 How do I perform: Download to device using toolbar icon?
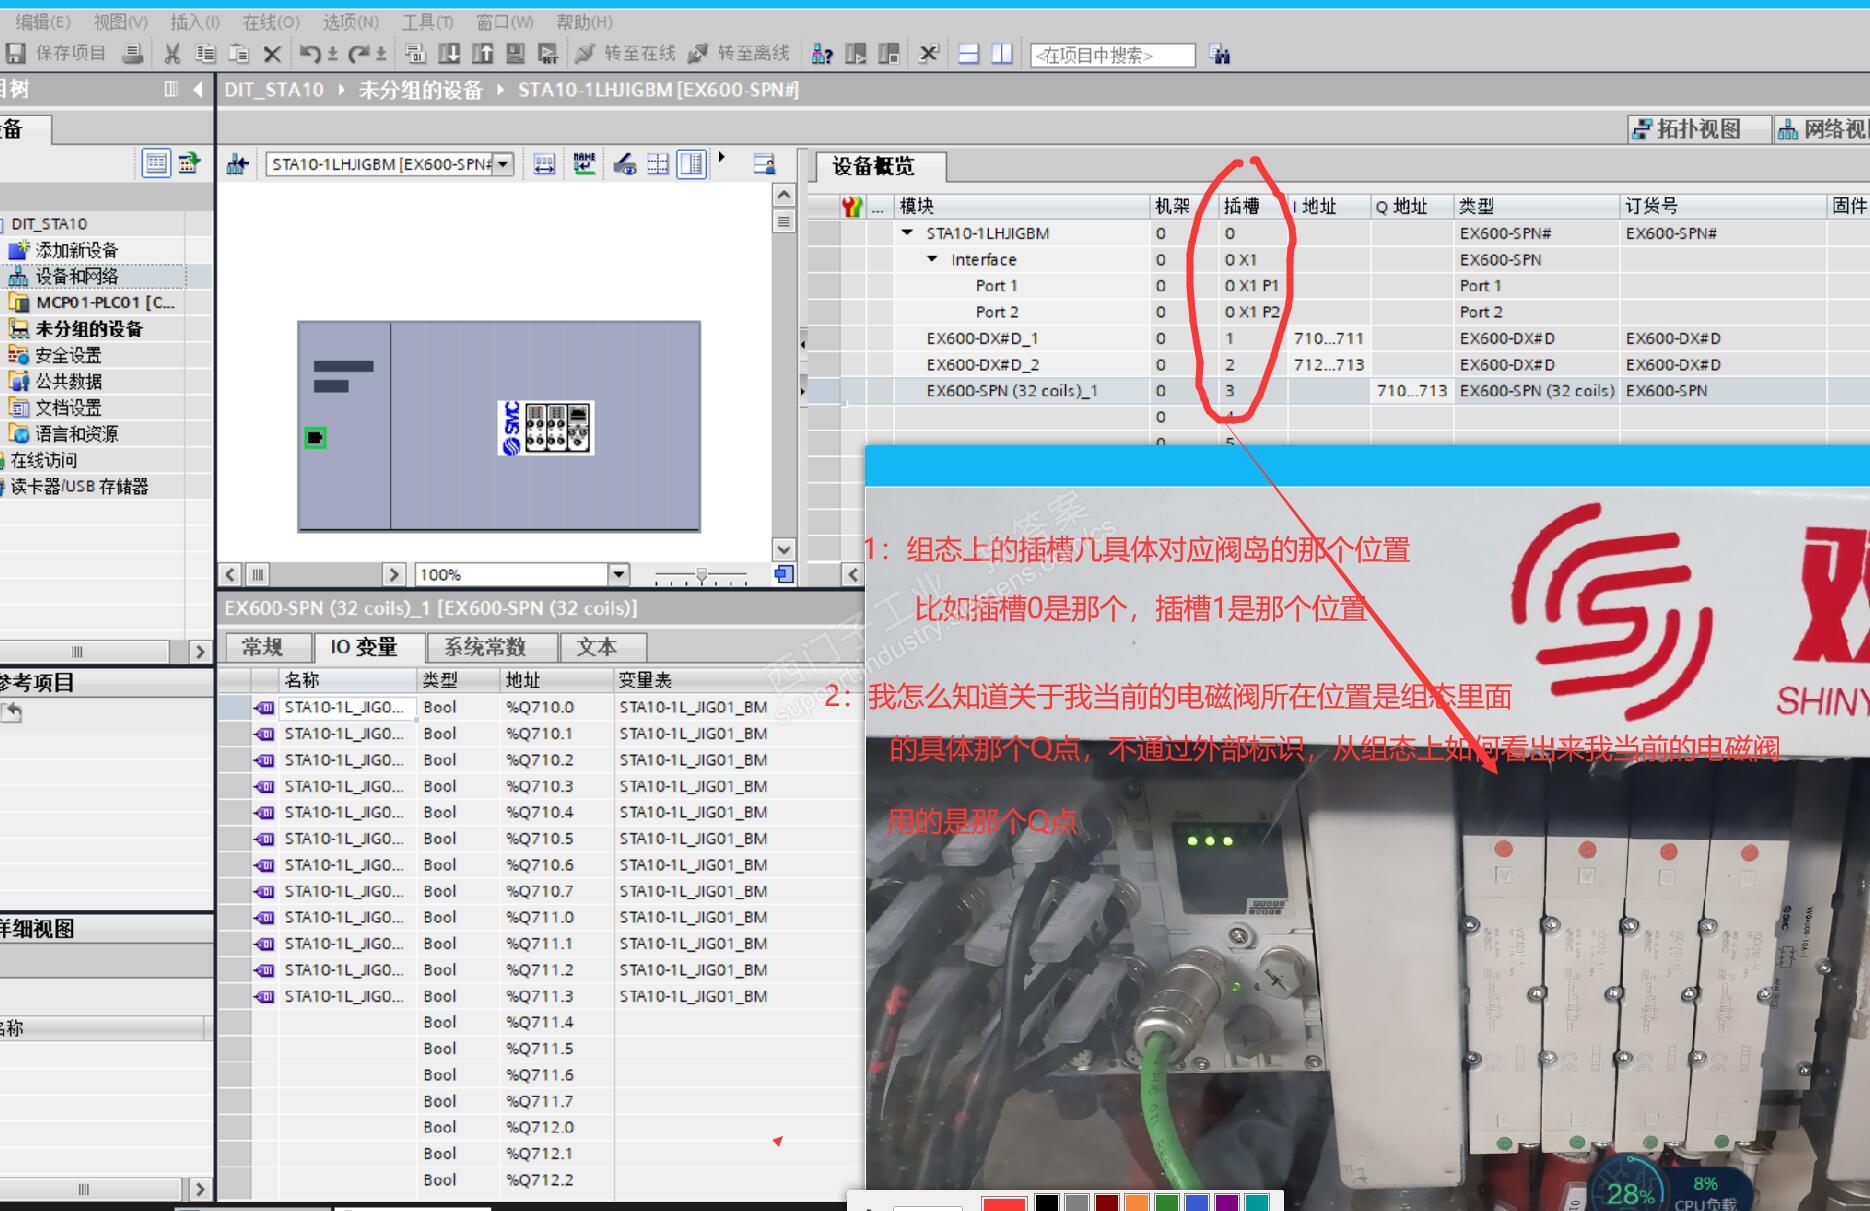coord(449,54)
